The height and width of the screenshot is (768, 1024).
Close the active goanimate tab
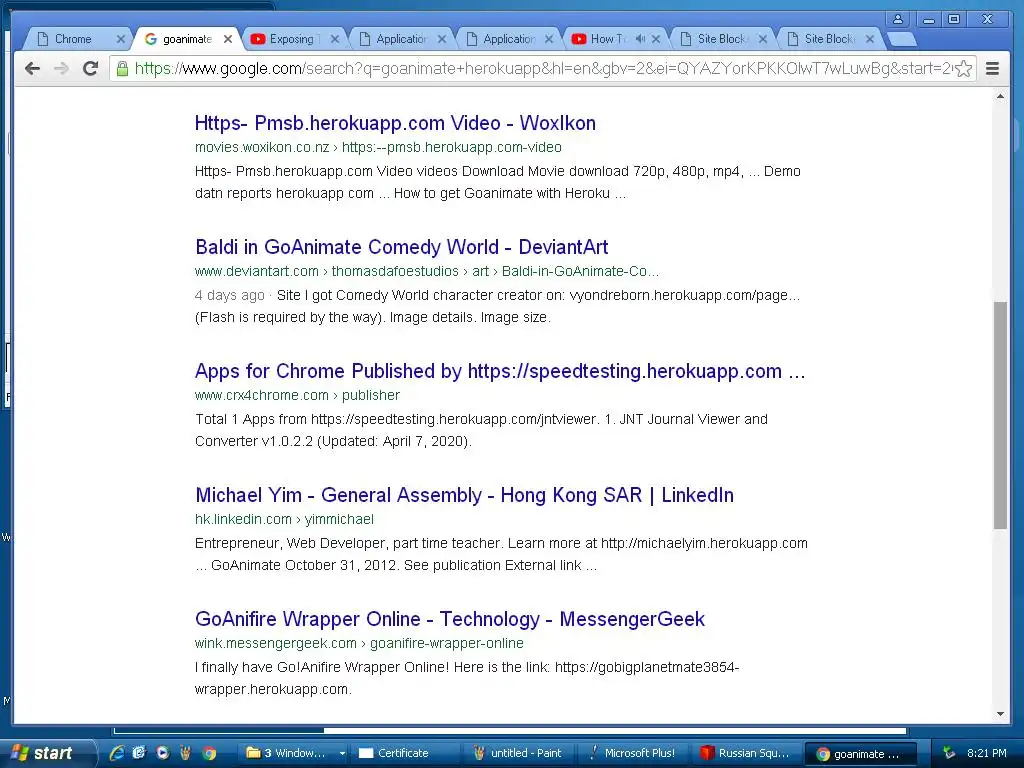pos(227,39)
